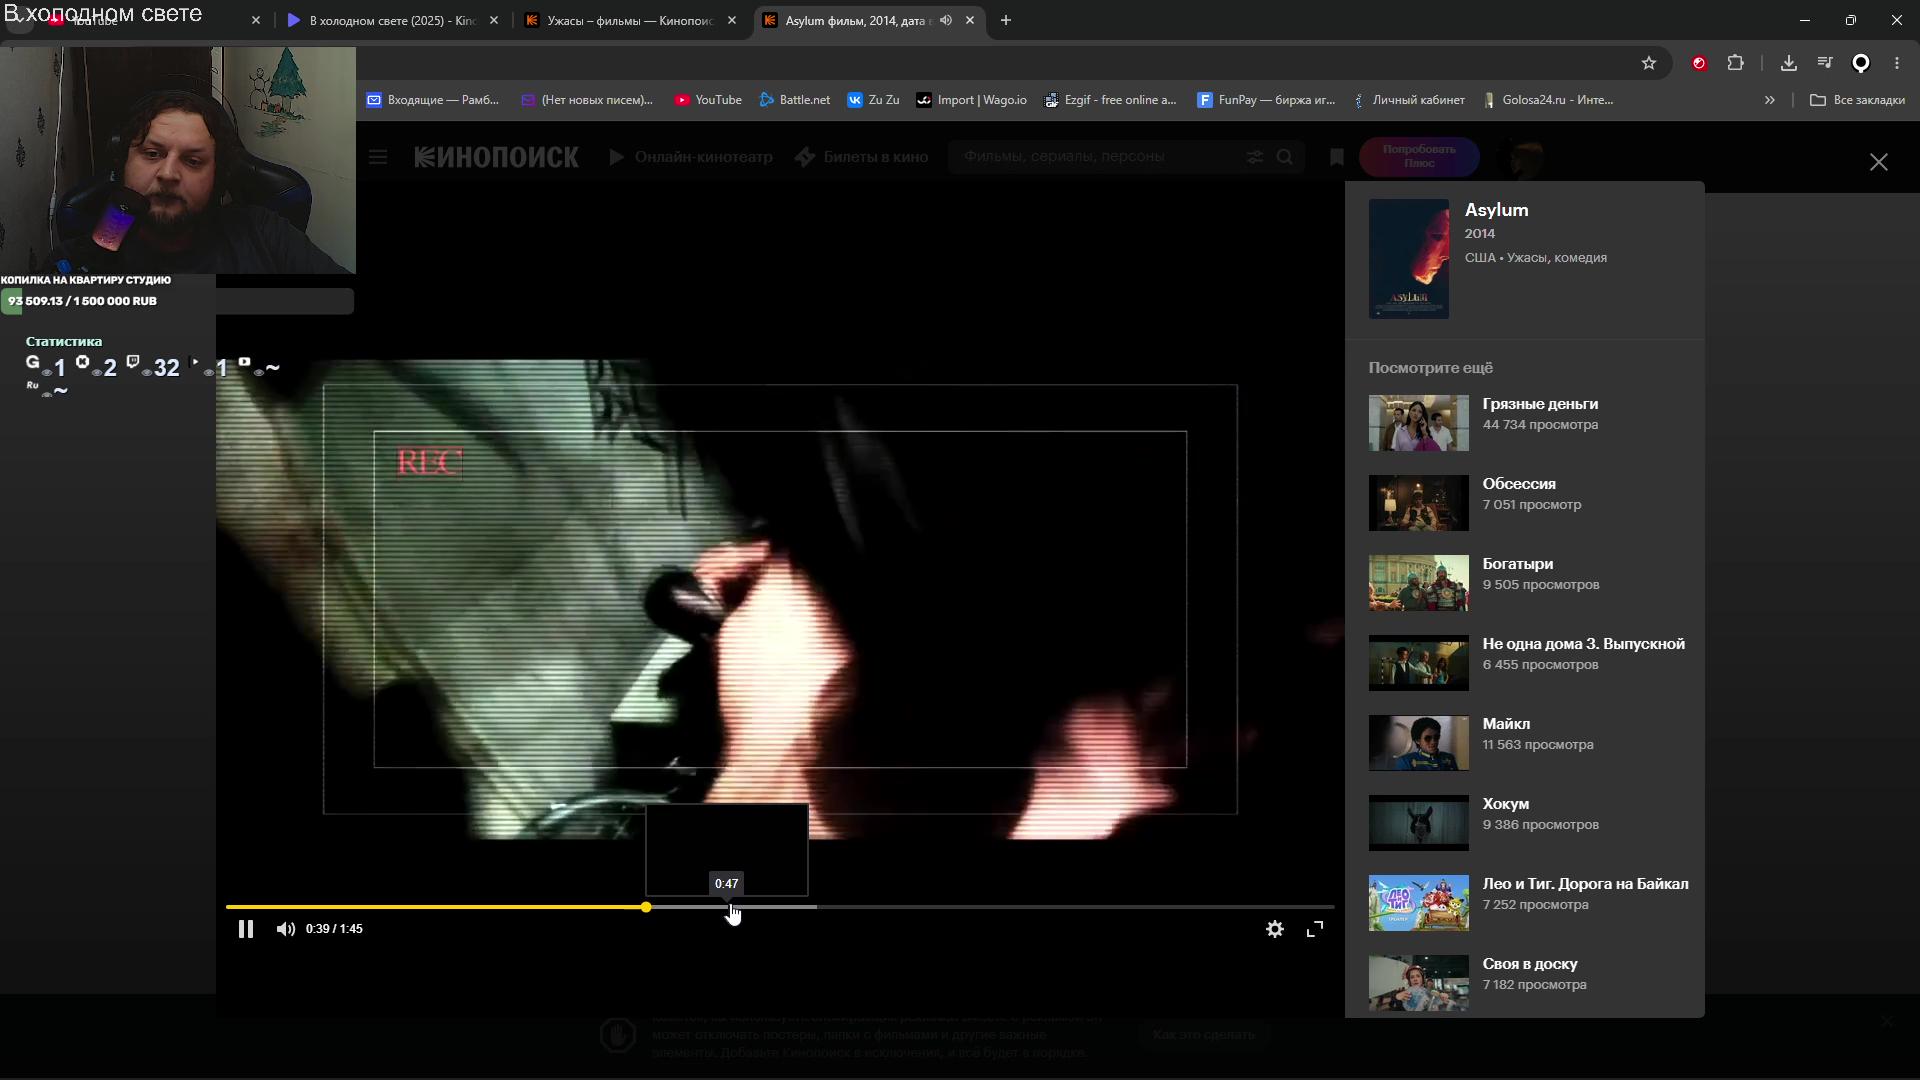The image size is (1920, 1080).
Task: Open the YouTube bookmark
Action: (708, 100)
